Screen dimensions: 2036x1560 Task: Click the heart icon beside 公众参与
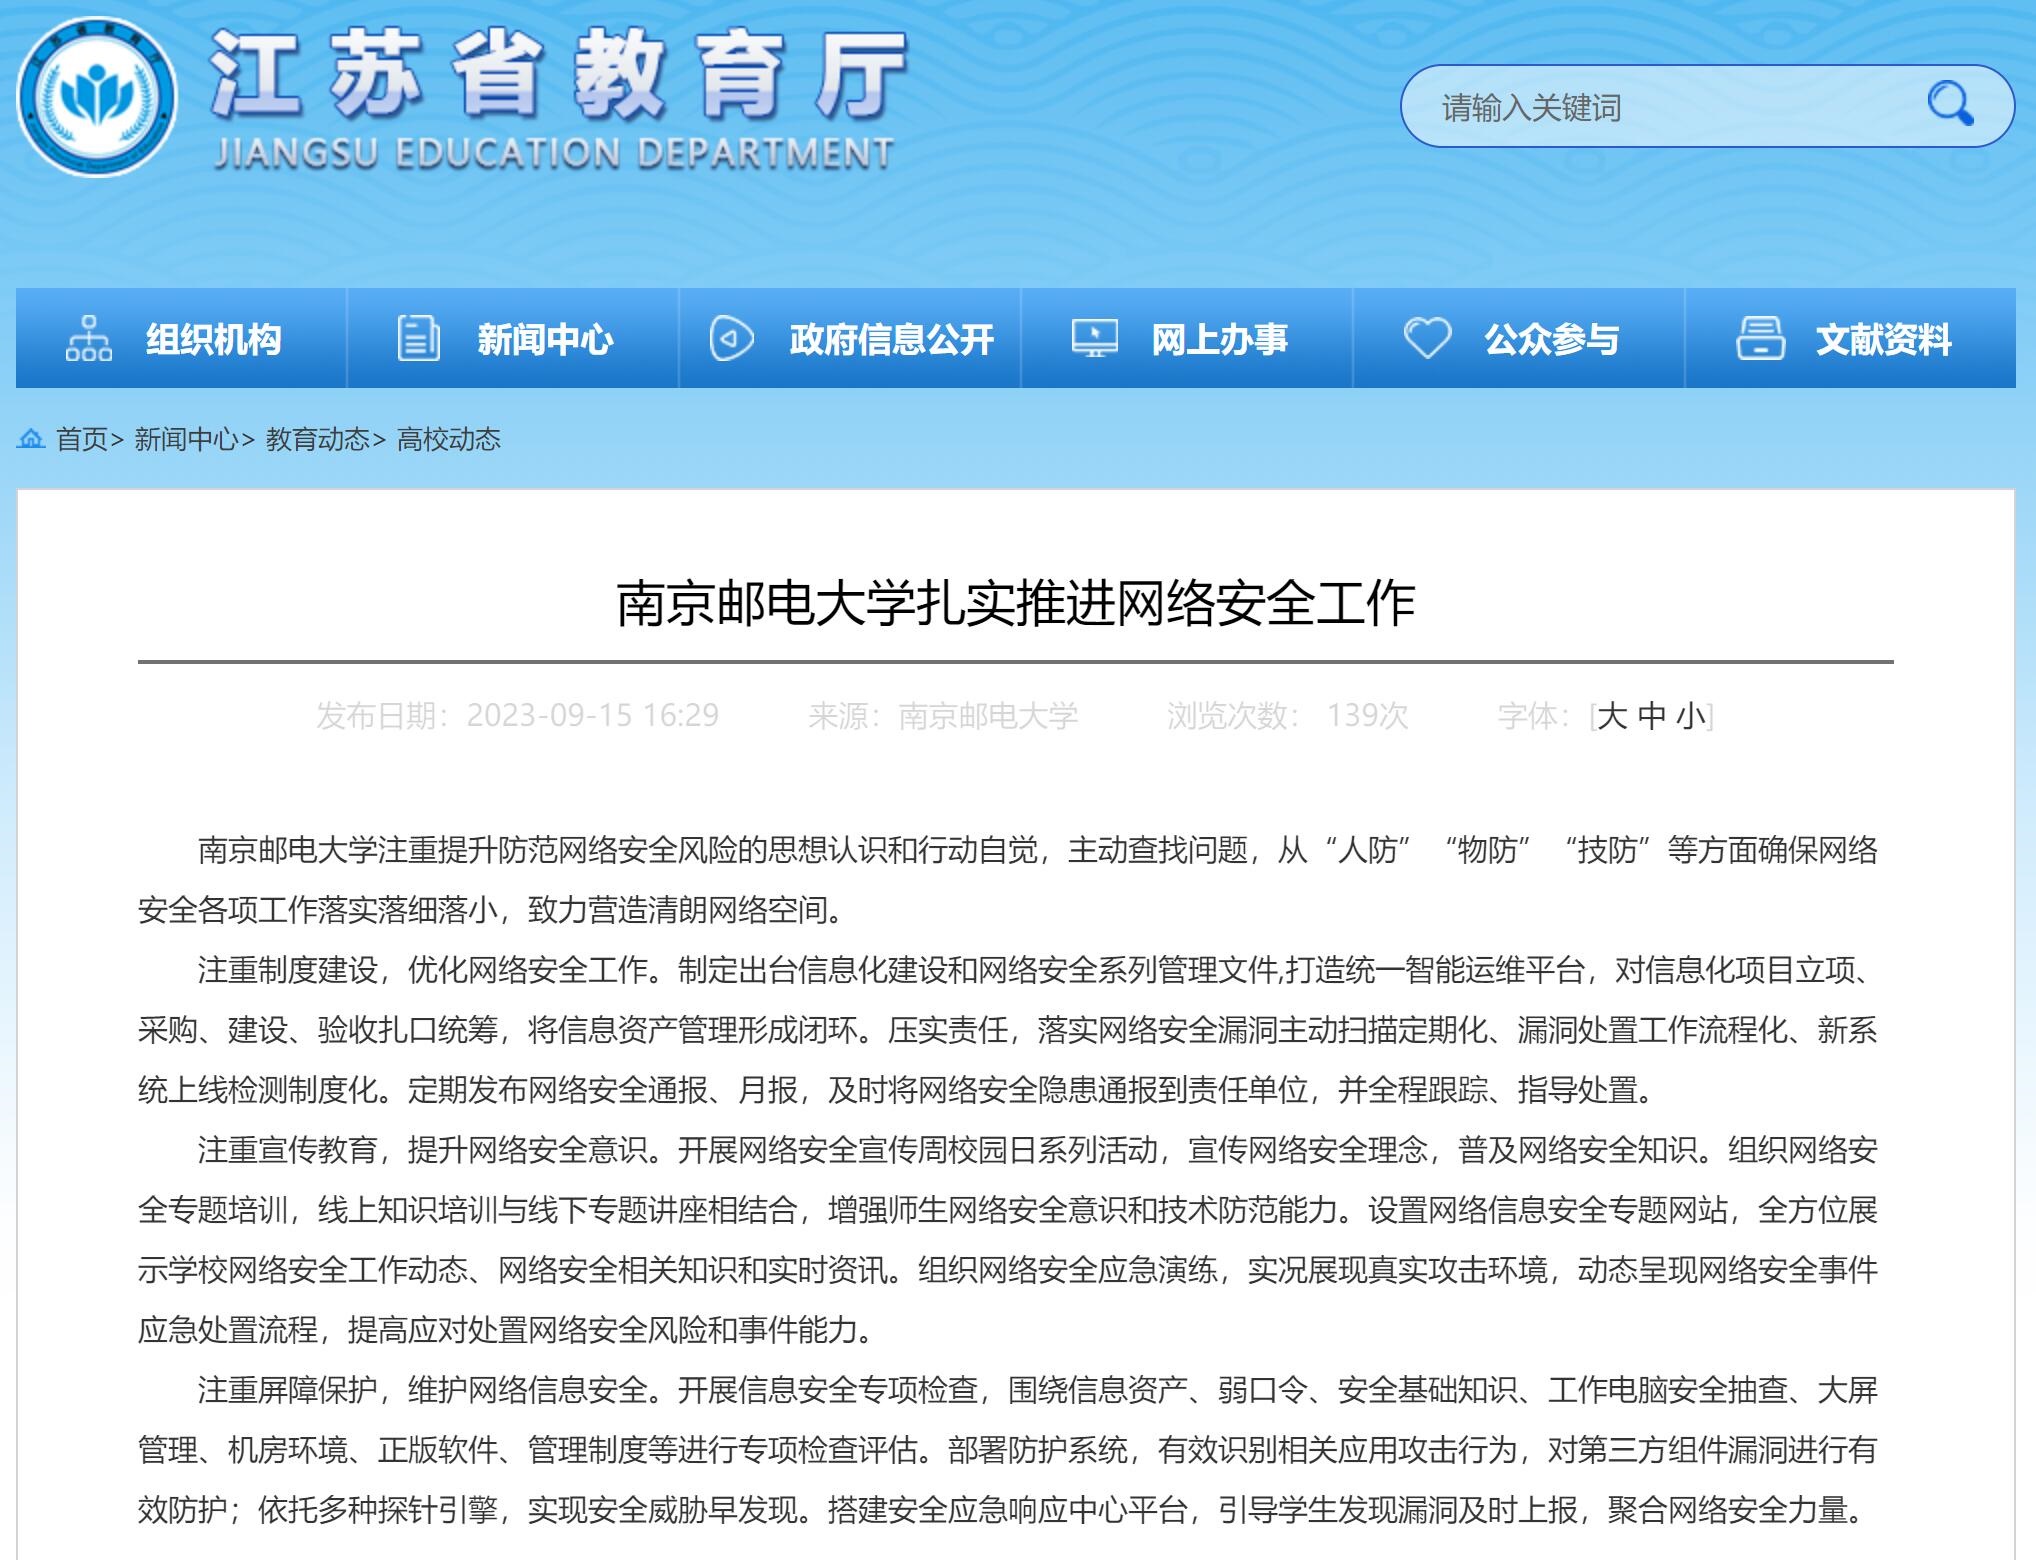coord(1427,338)
